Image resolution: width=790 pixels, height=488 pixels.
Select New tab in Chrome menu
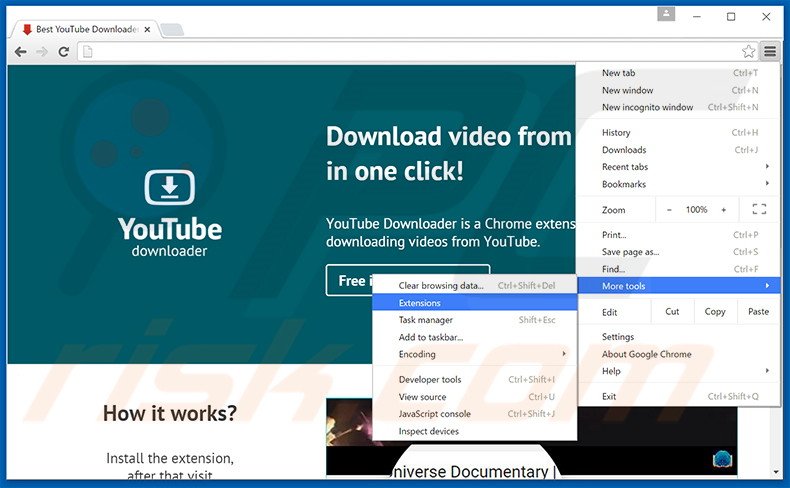(679, 73)
